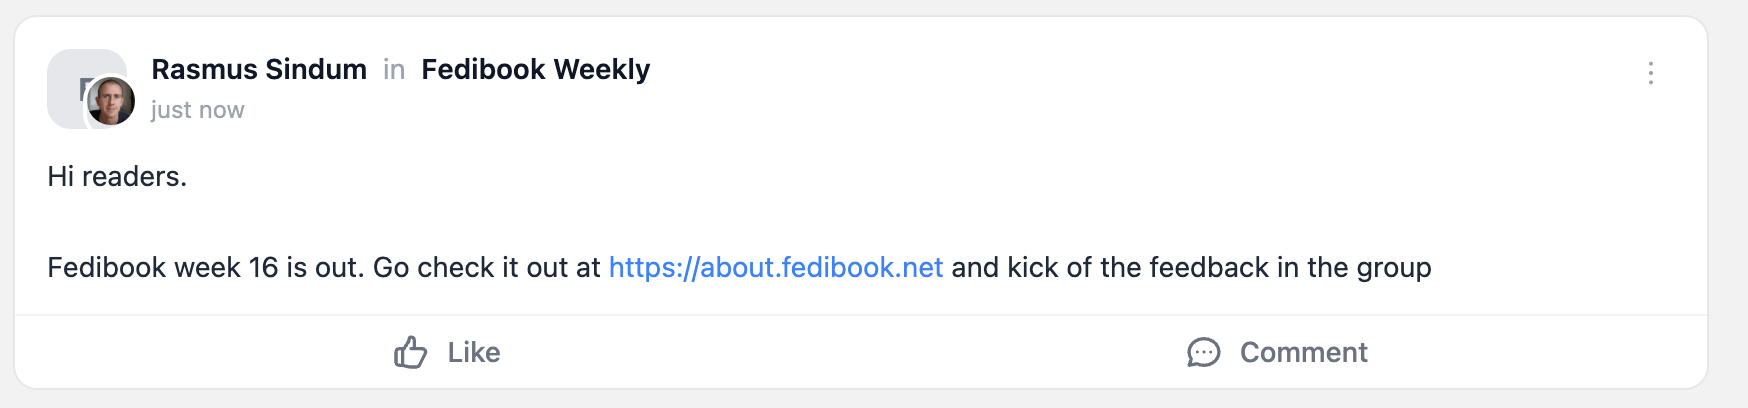Click the 'Go check it out at' text

(486, 268)
